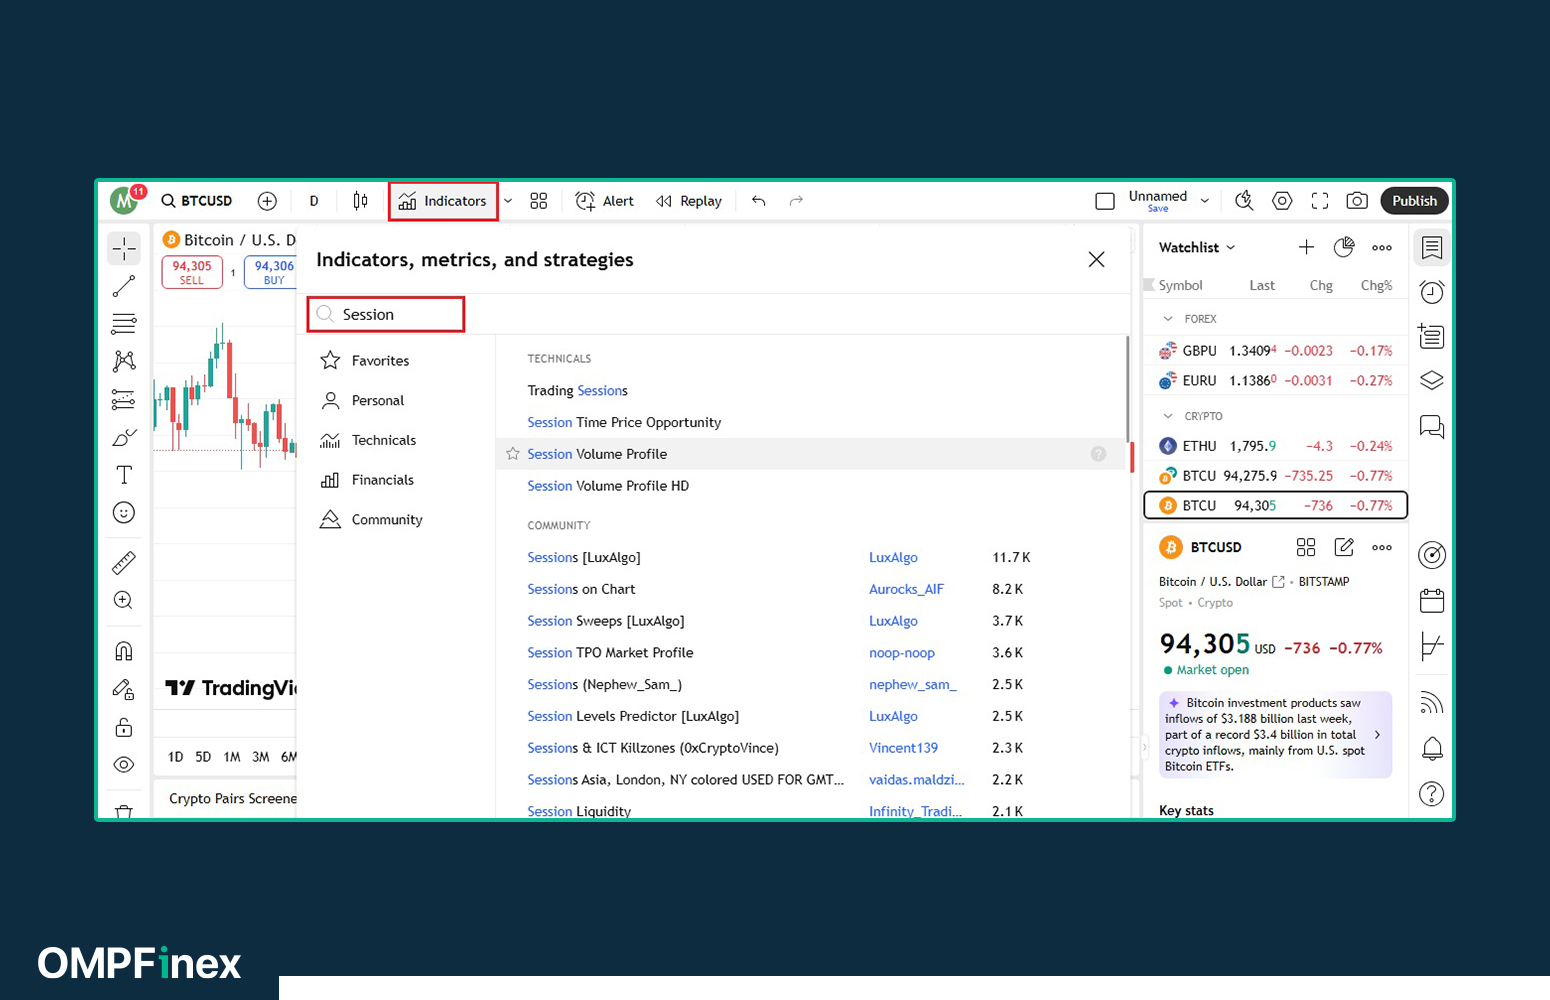Expand the Watchlist dropdown
This screenshot has width=1550, height=1000.
1197,247
